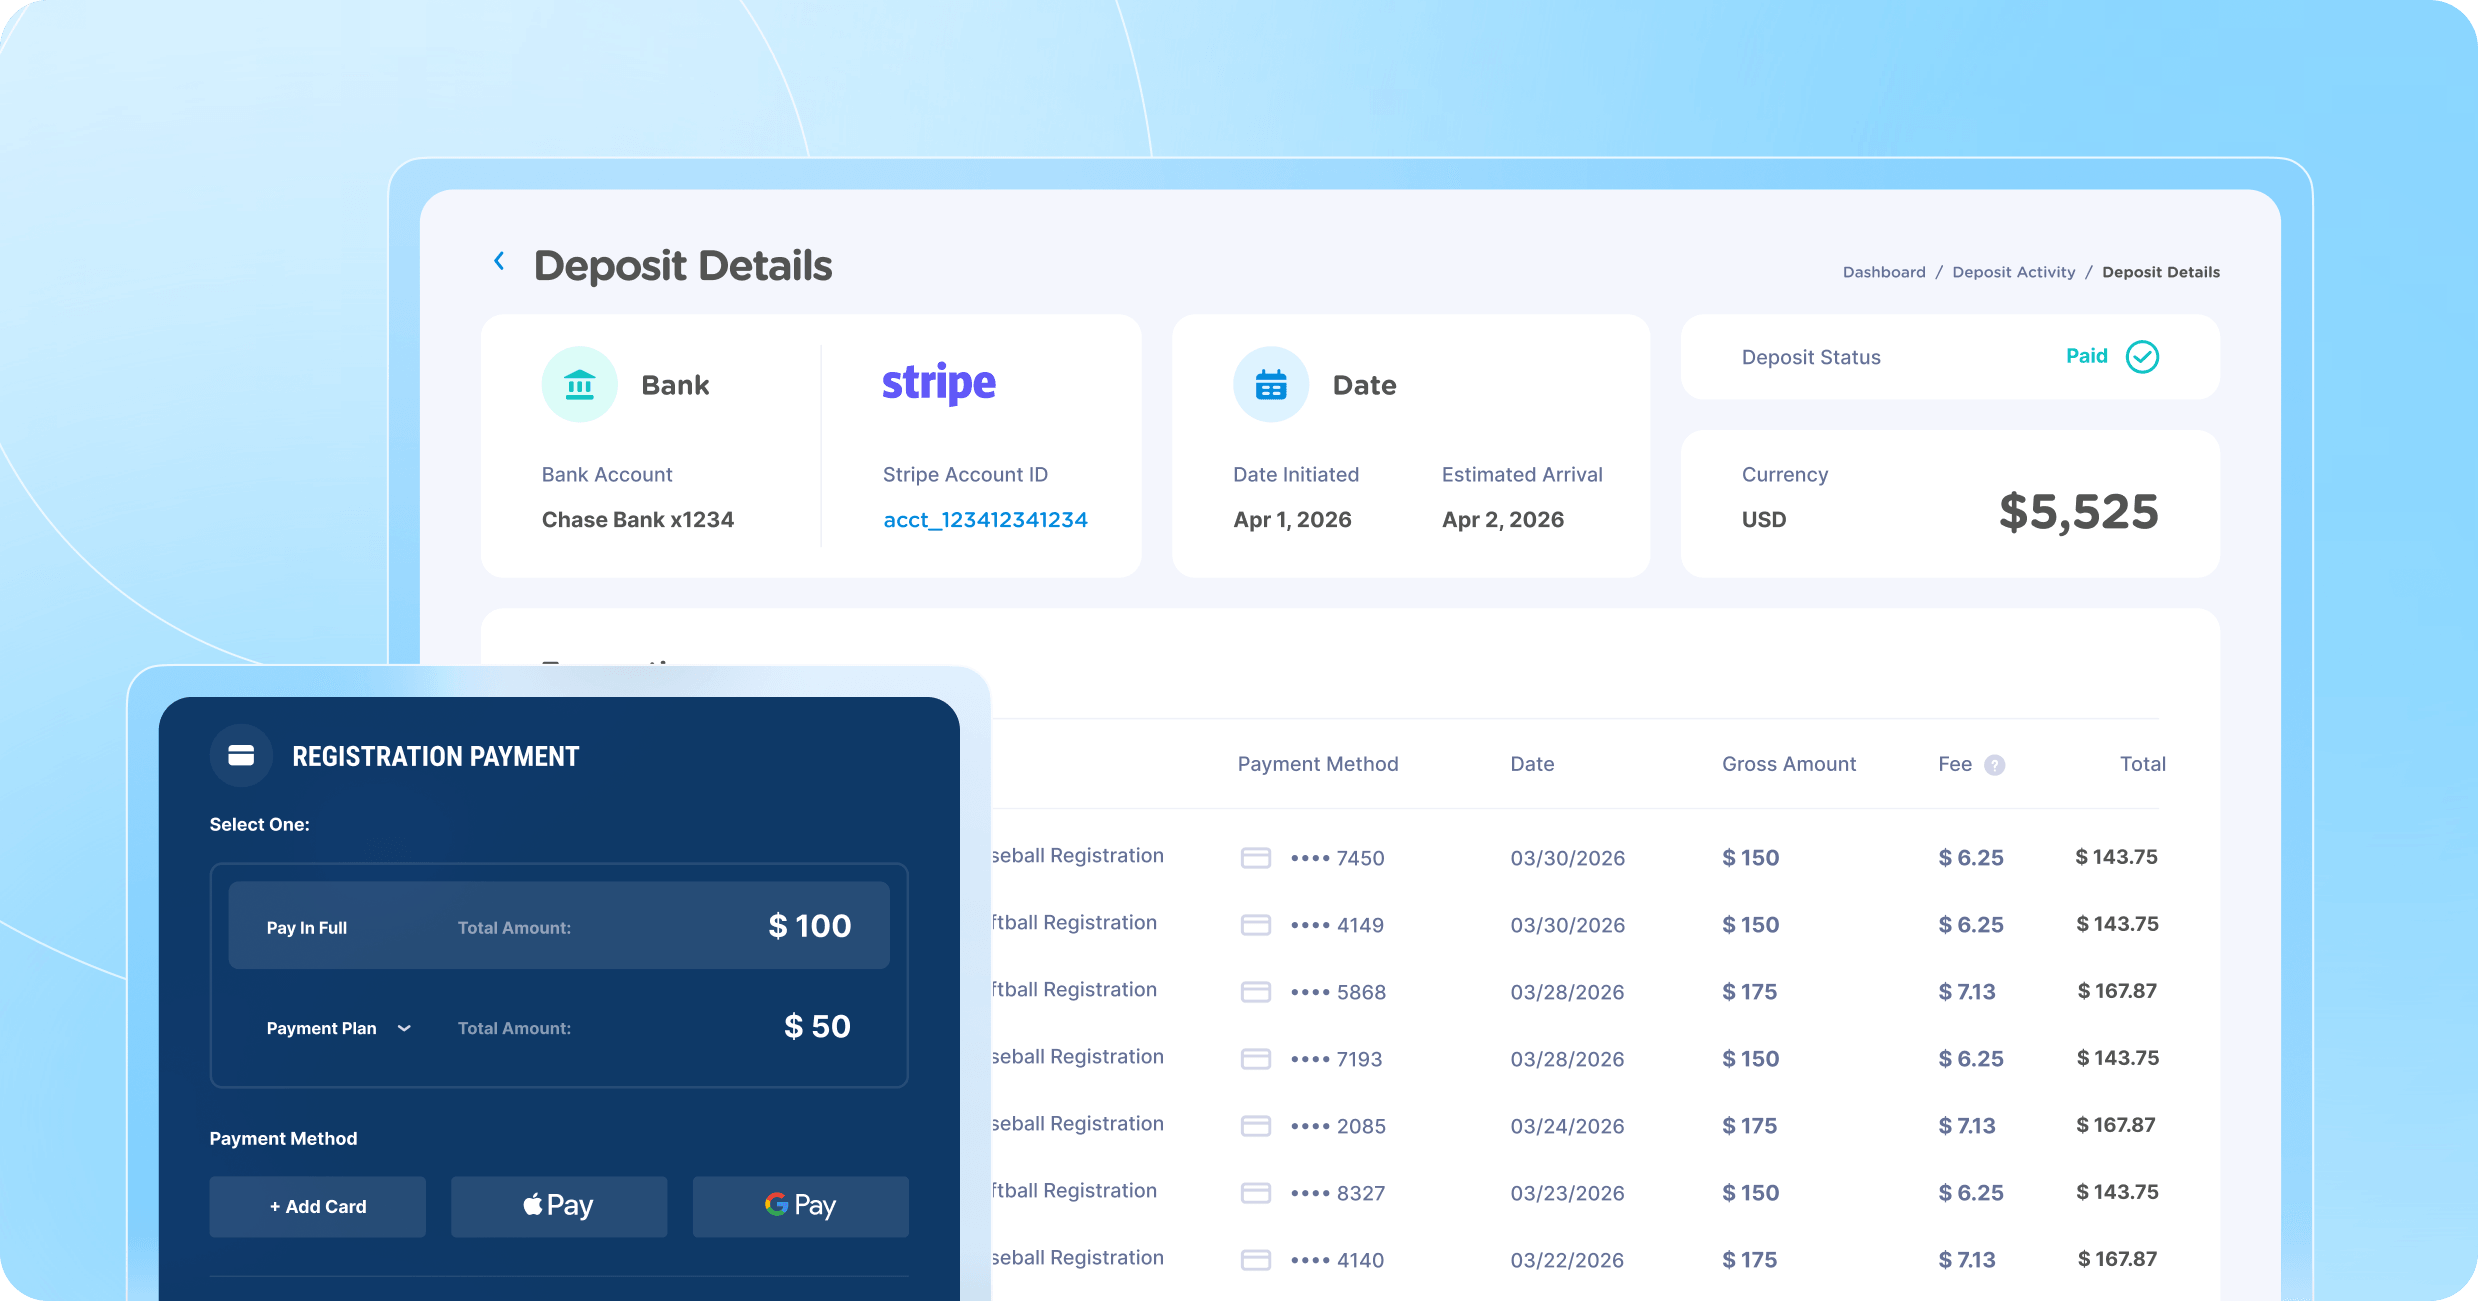This screenshot has height=1301, width=2478.
Task: Click the $ 143.75 total for card 8327
Action: pyautogui.click(x=2117, y=1192)
